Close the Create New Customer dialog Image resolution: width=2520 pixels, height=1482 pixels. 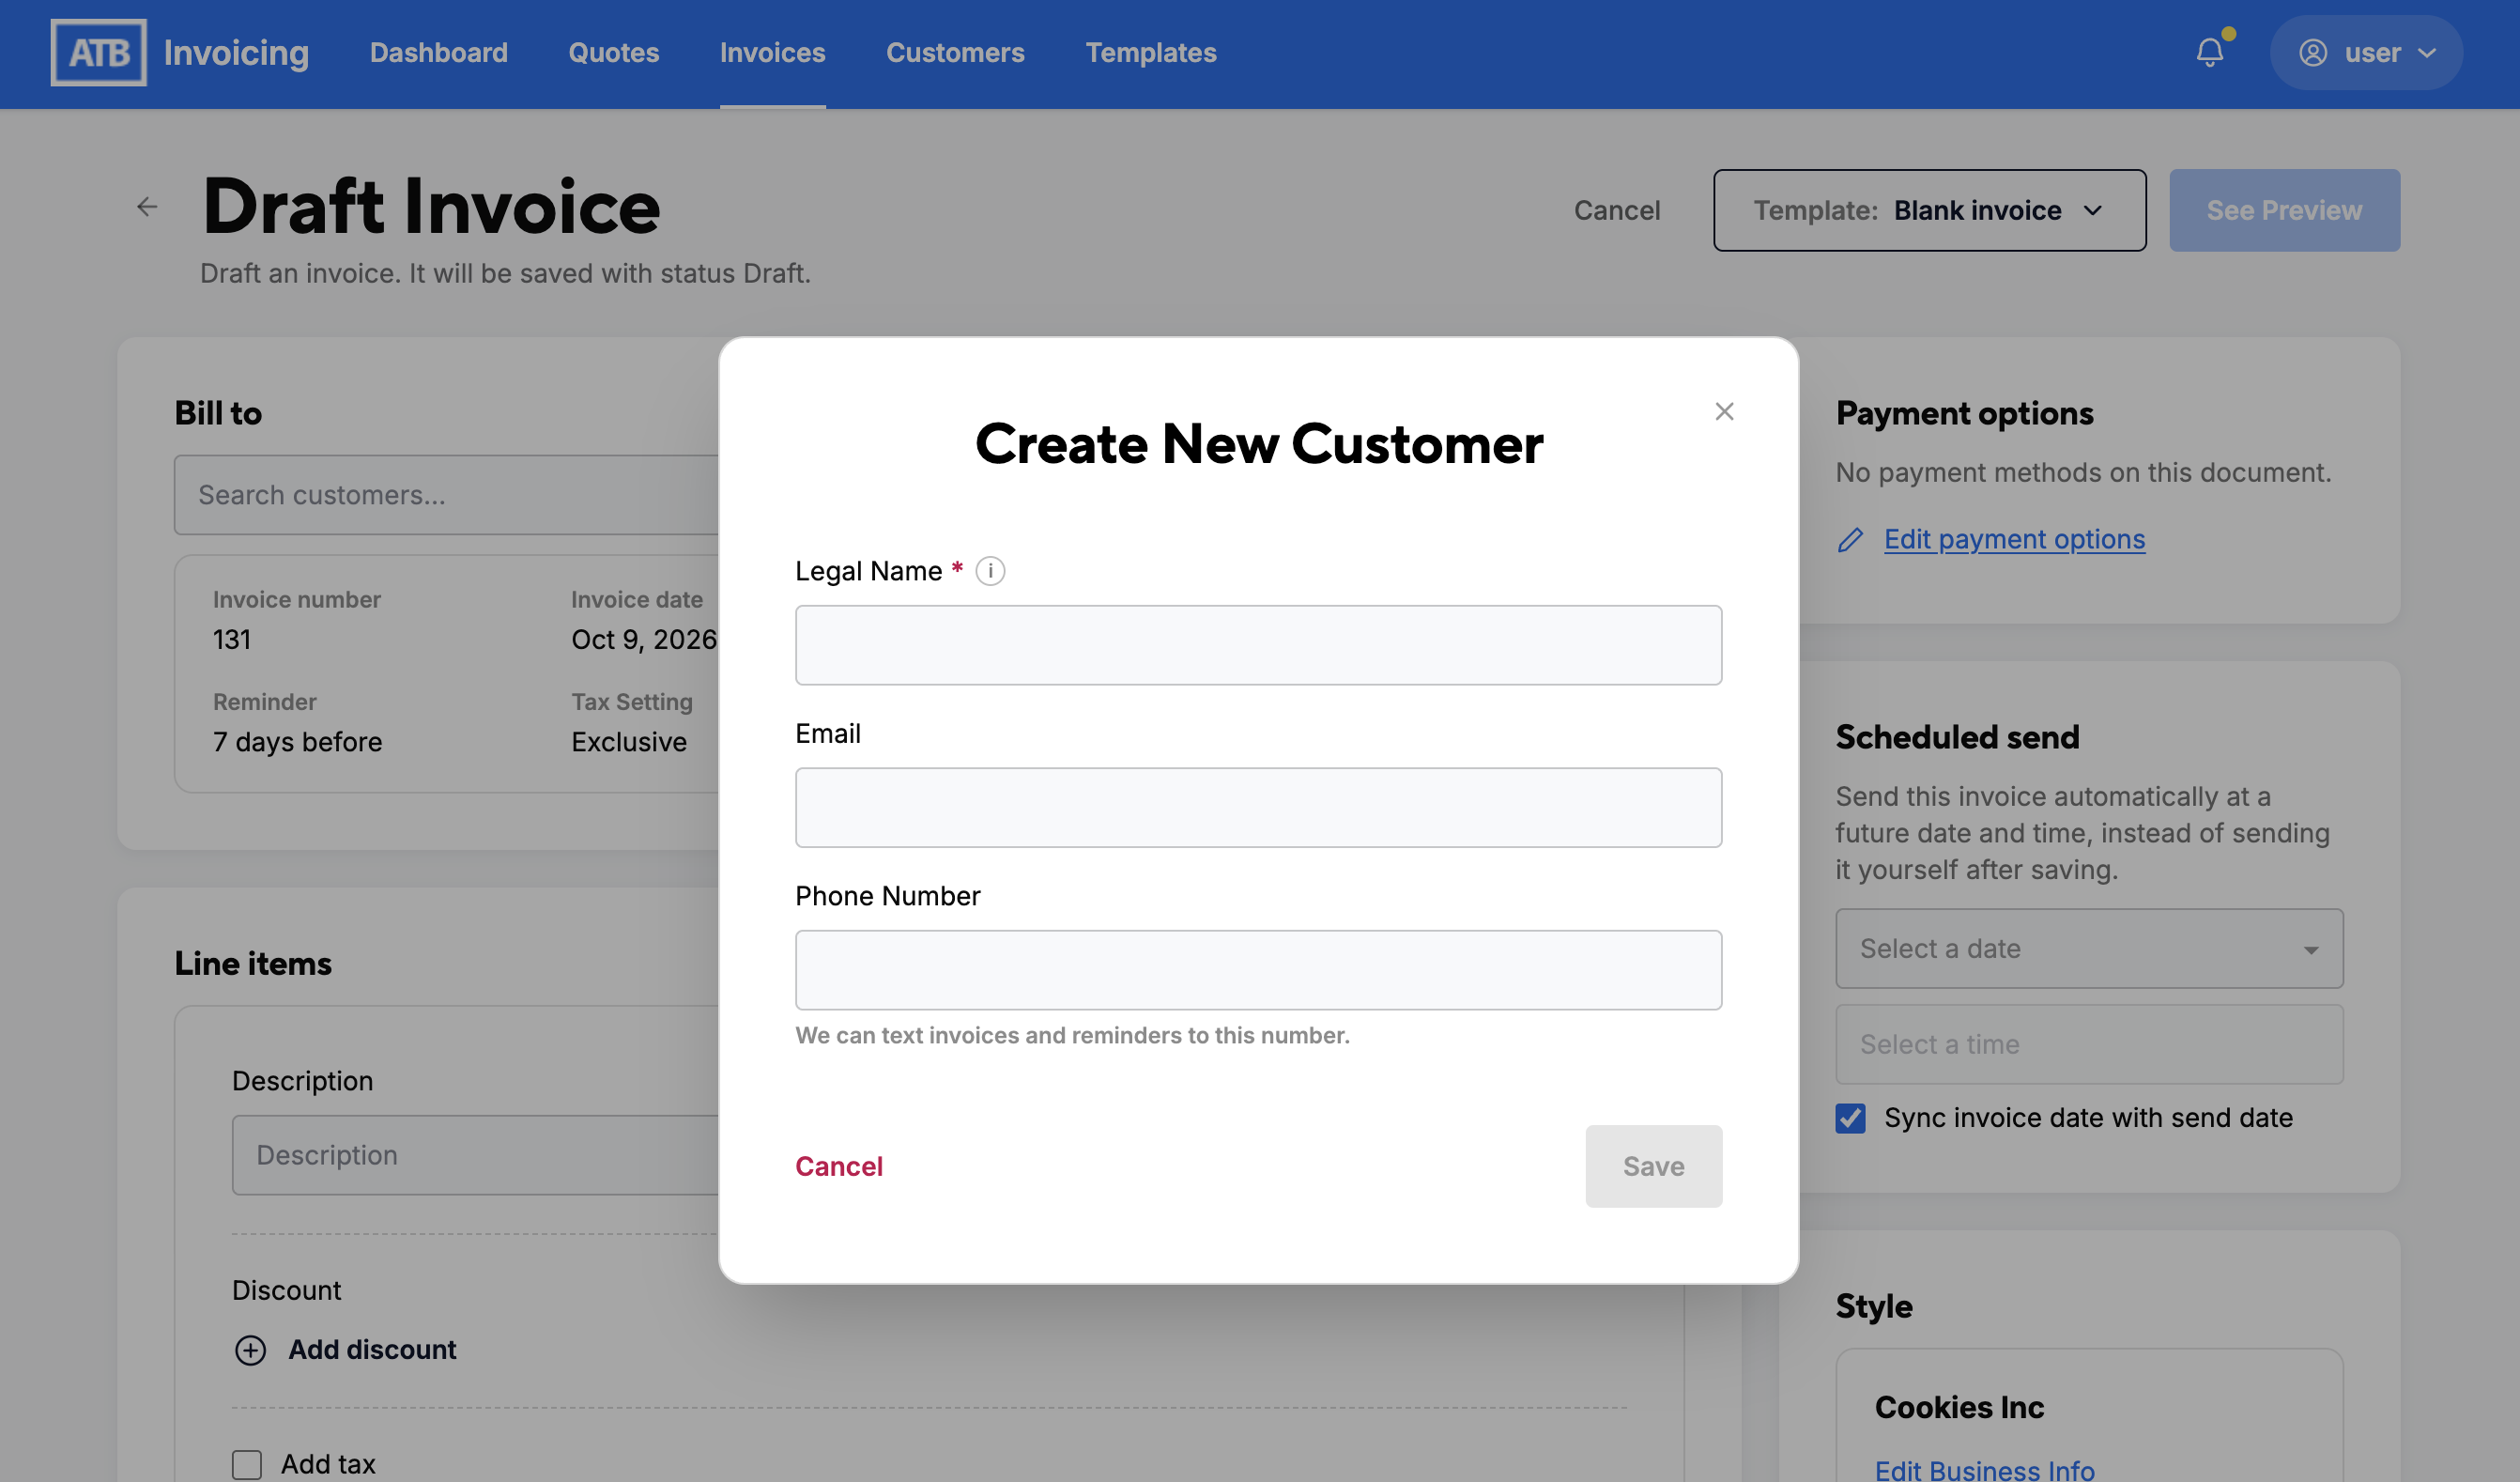pyautogui.click(x=1724, y=411)
